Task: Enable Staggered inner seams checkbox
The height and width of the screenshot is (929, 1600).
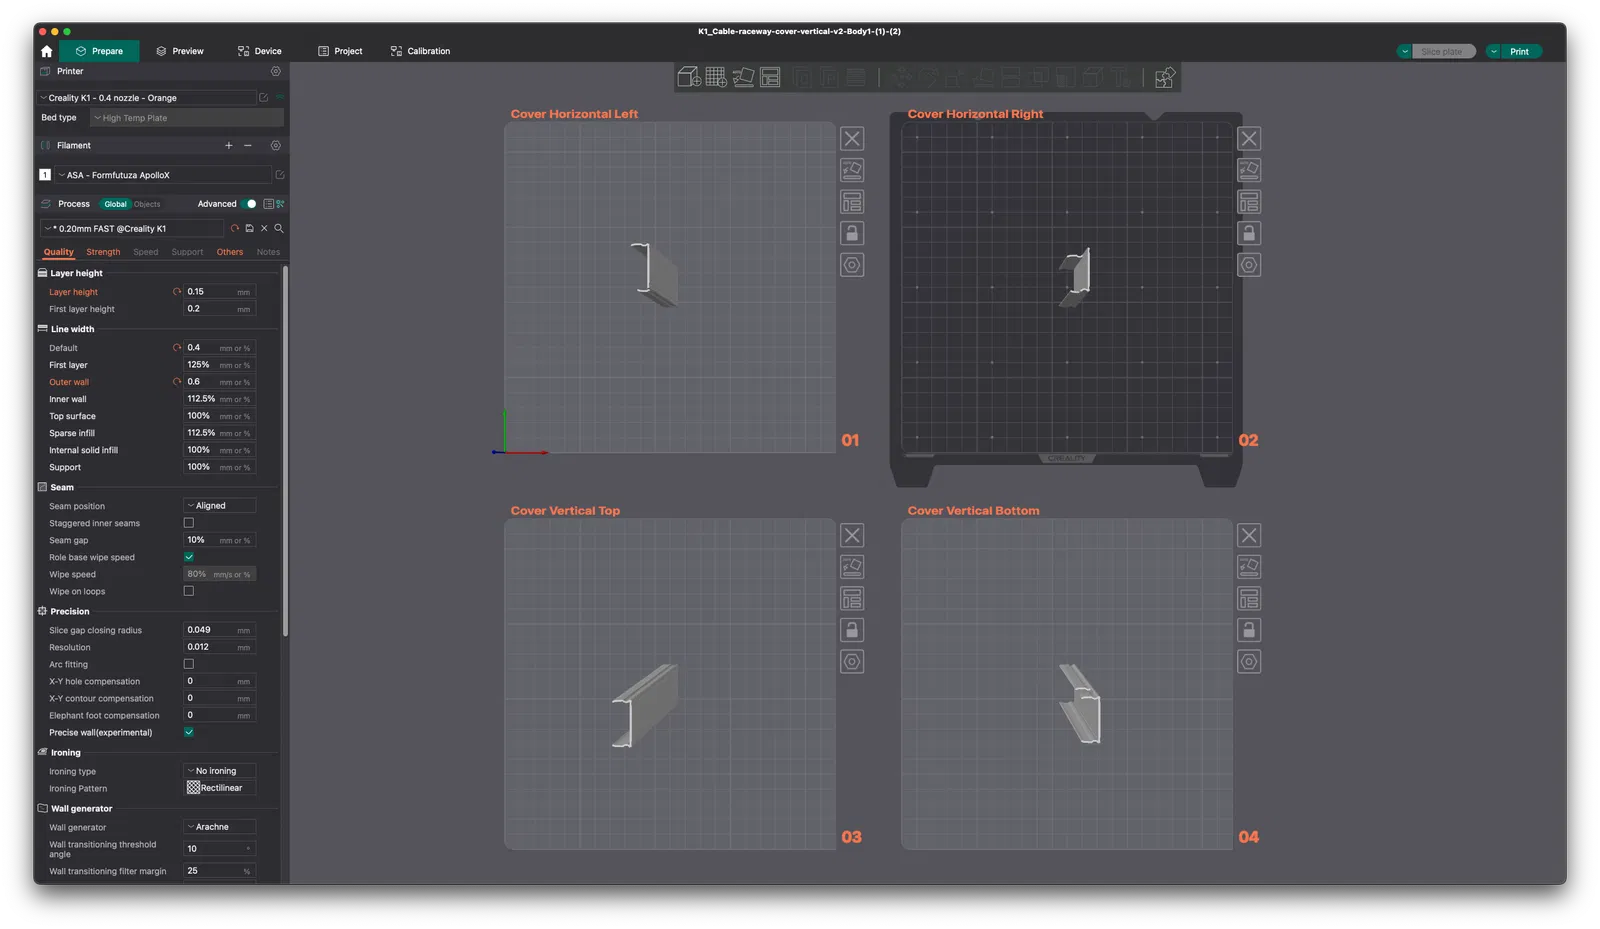Action: tap(189, 523)
